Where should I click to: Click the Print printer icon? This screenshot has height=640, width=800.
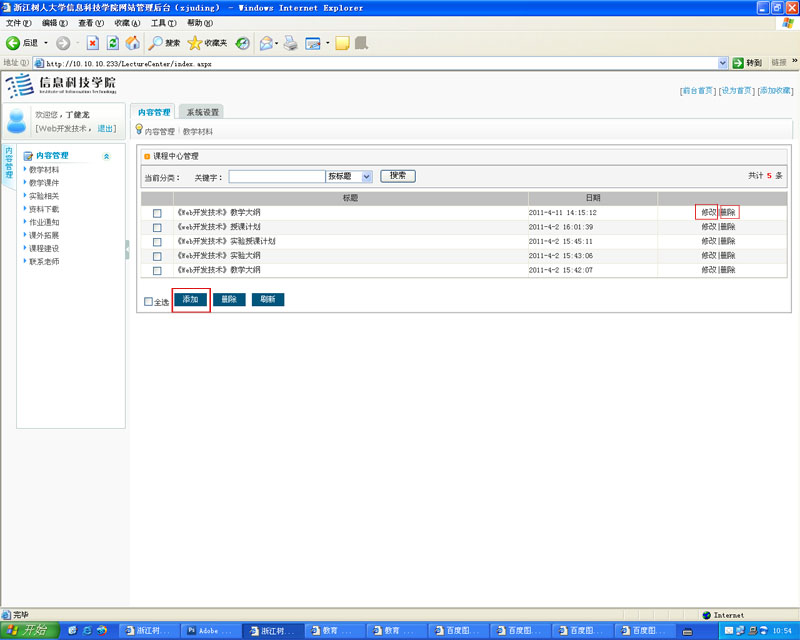290,43
